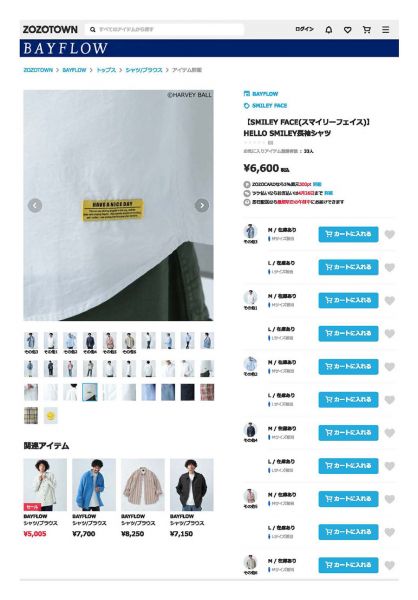Click the ログイン login link
This screenshot has height=600, width=418.
pyautogui.click(x=304, y=29)
